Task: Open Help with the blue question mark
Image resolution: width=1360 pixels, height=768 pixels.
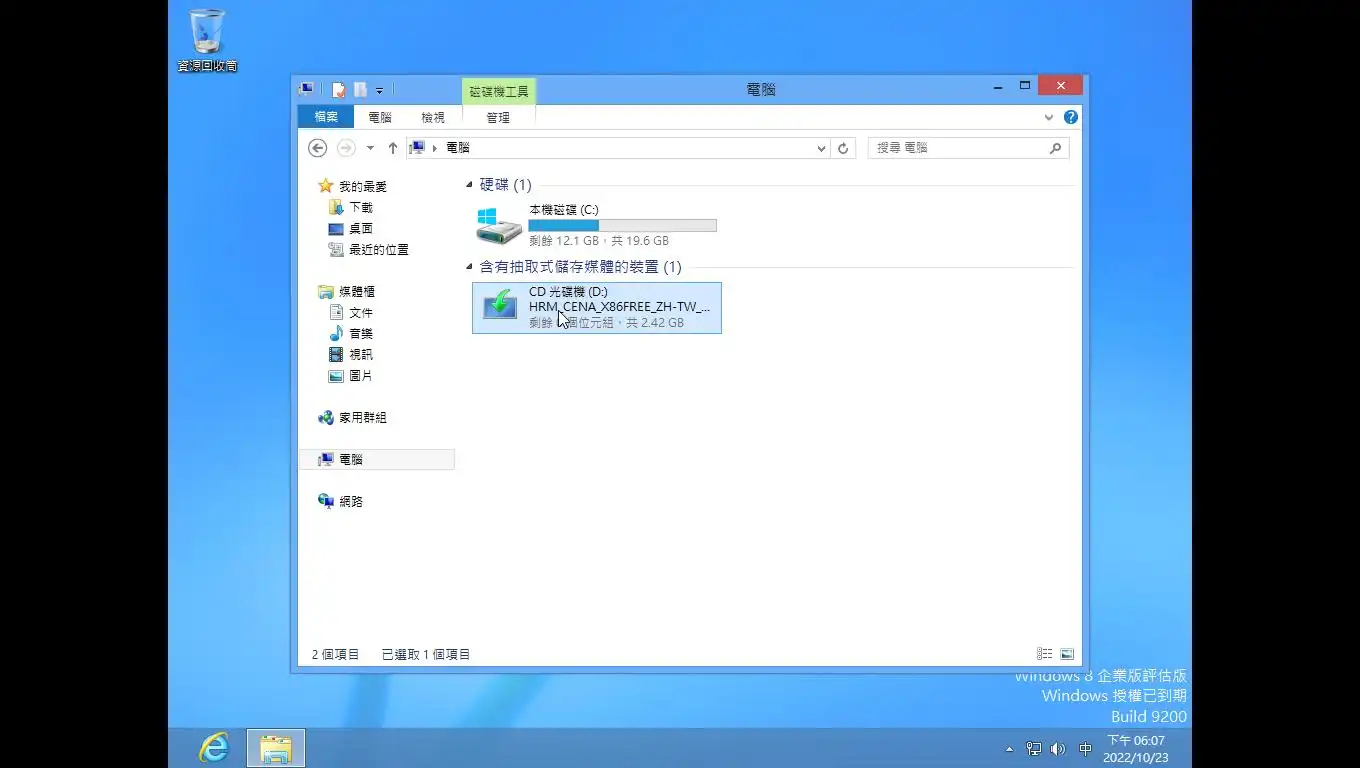Action: (x=1071, y=117)
